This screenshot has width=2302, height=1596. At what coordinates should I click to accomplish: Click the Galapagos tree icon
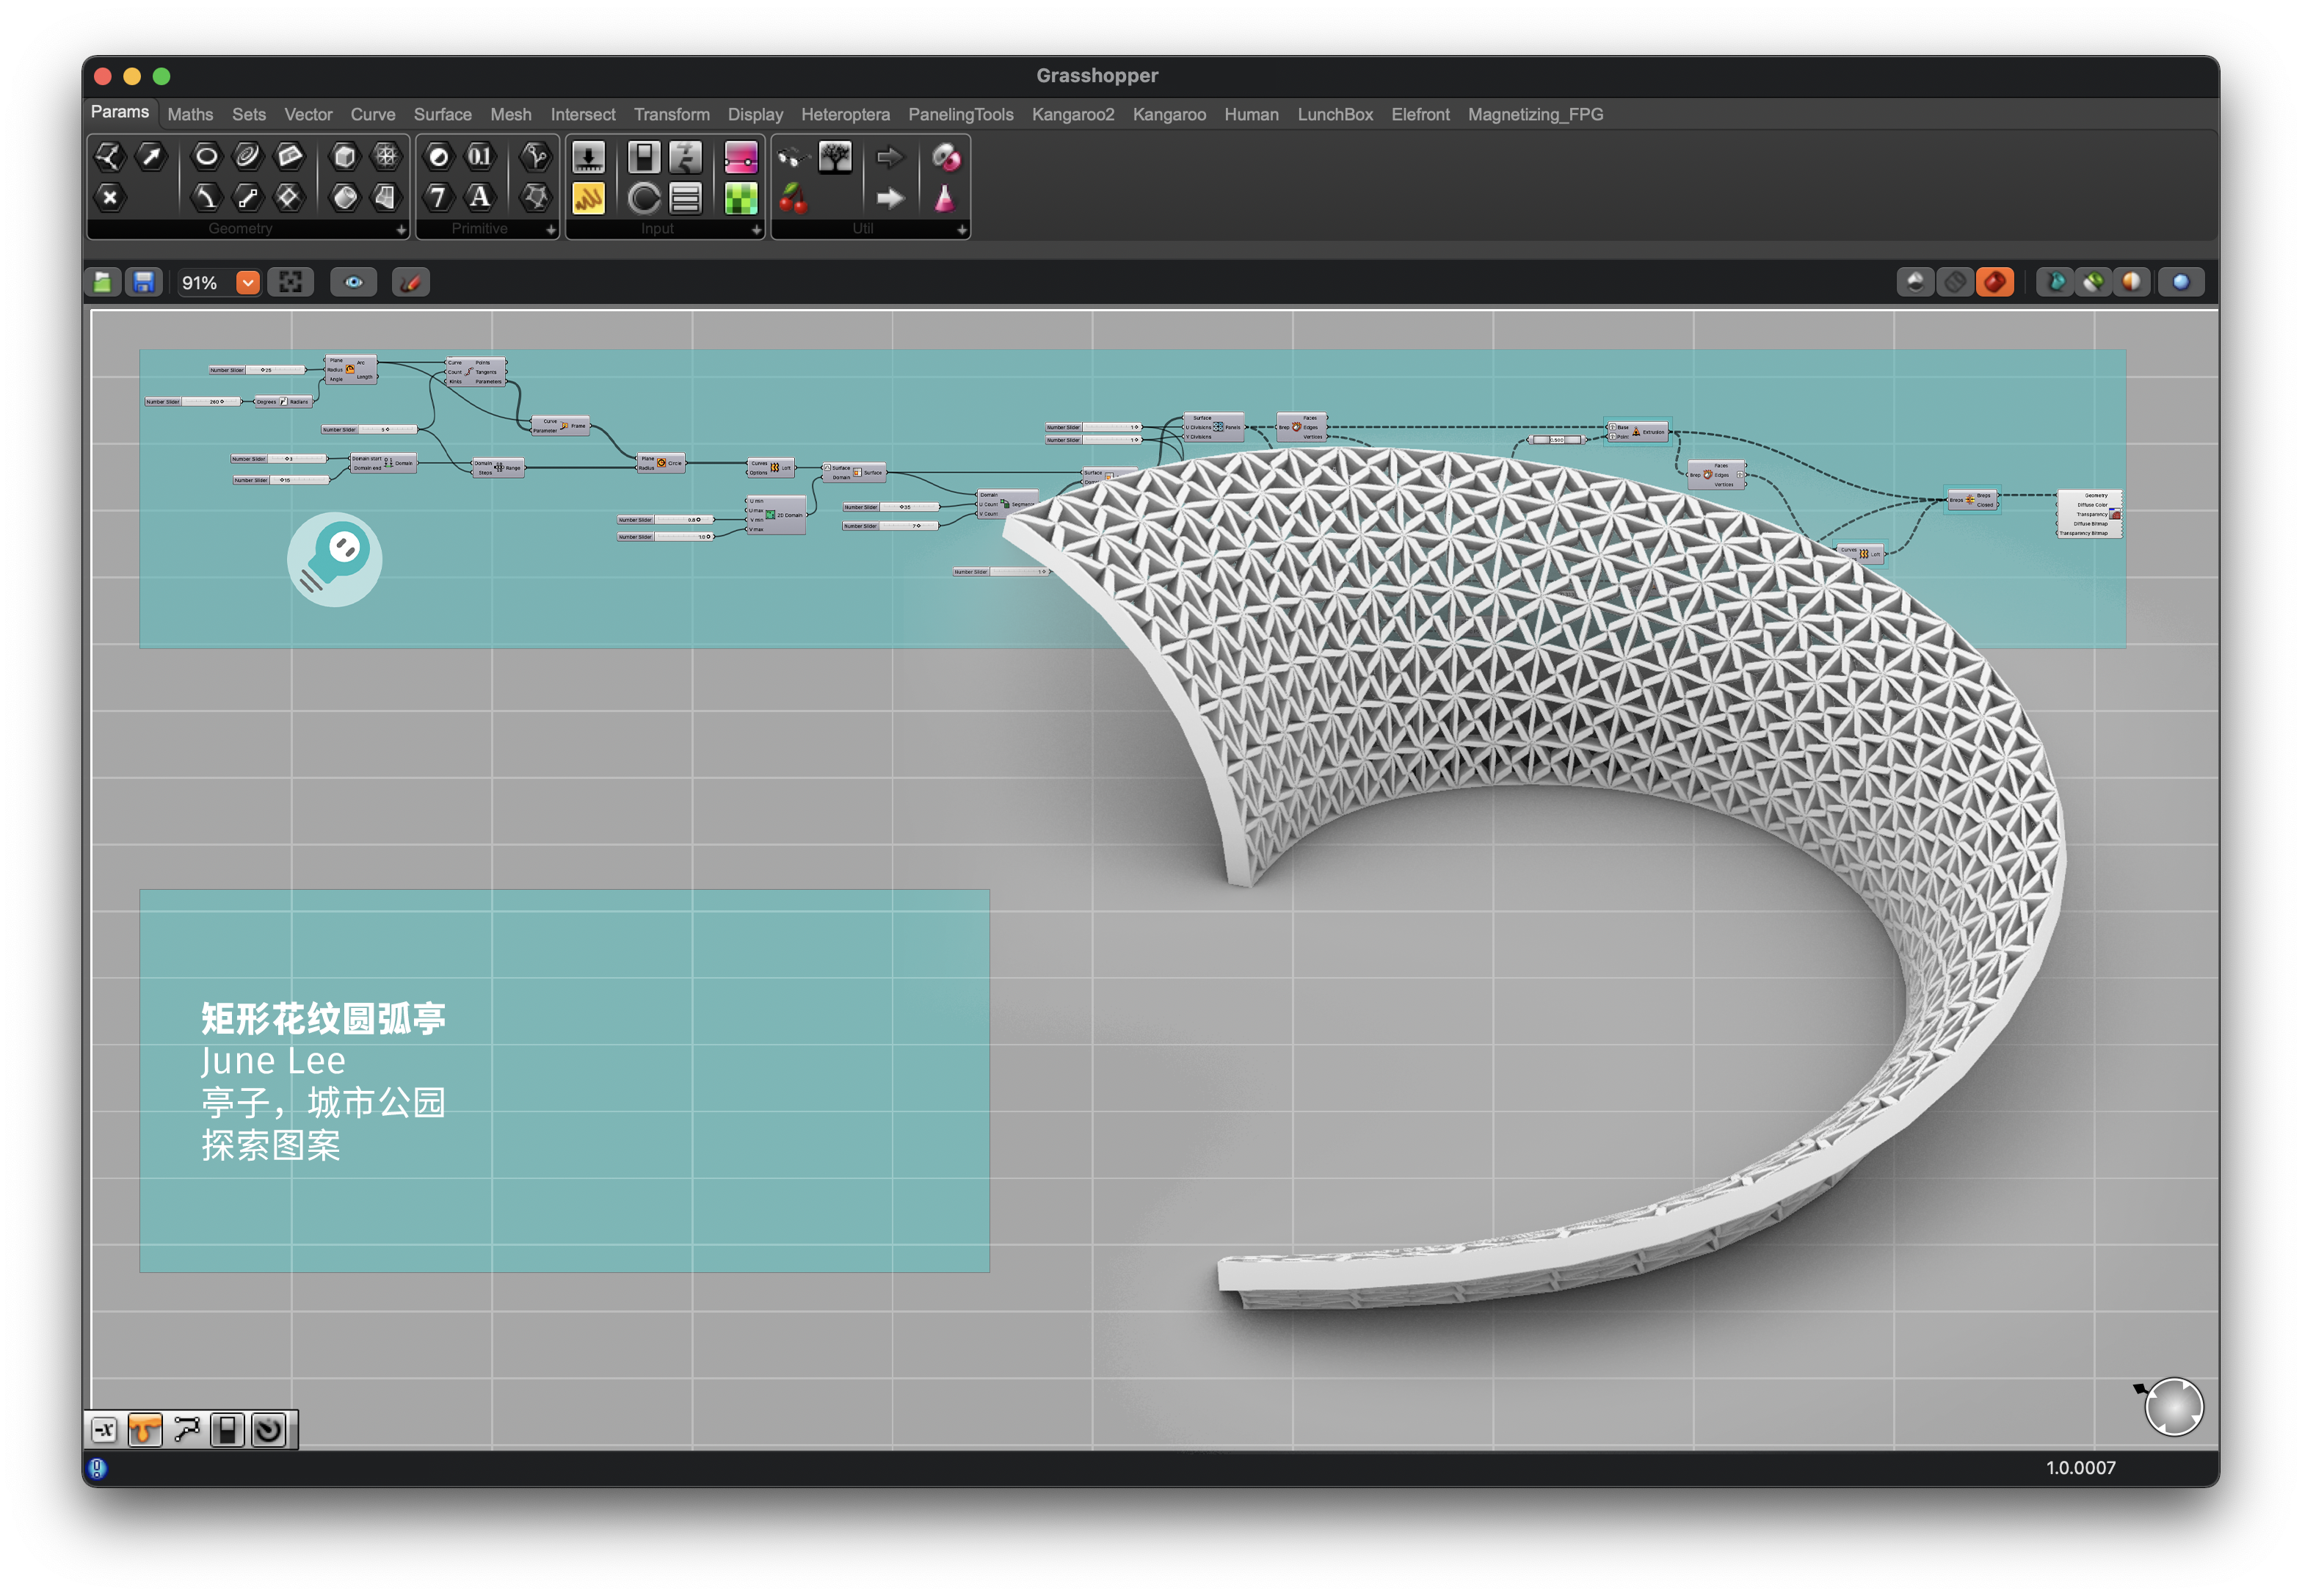(835, 157)
